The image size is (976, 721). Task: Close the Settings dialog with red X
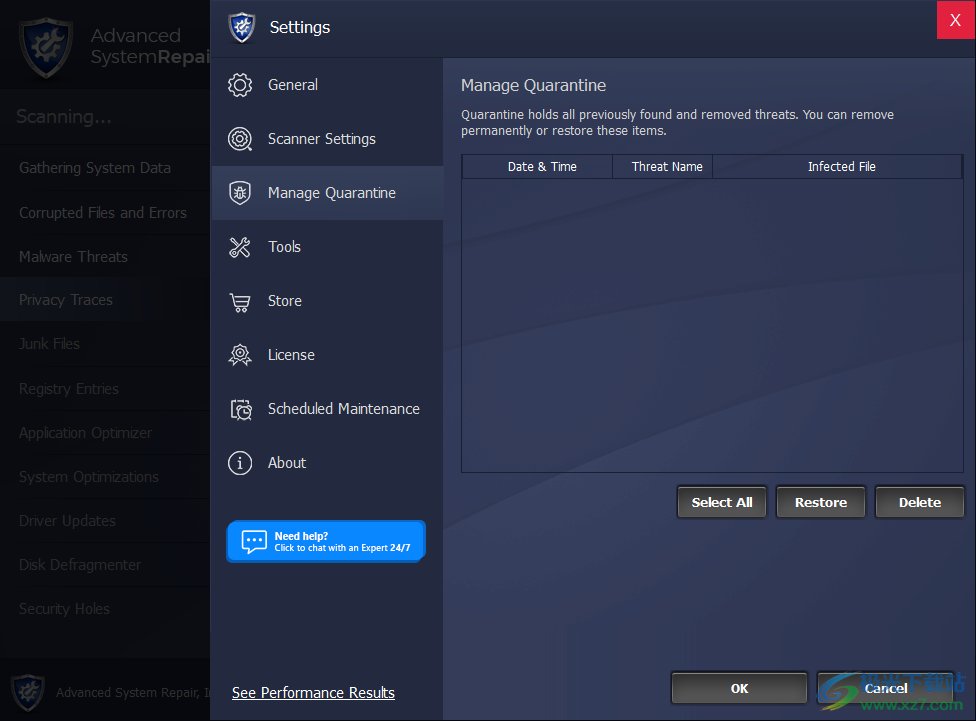click(955, 20)
